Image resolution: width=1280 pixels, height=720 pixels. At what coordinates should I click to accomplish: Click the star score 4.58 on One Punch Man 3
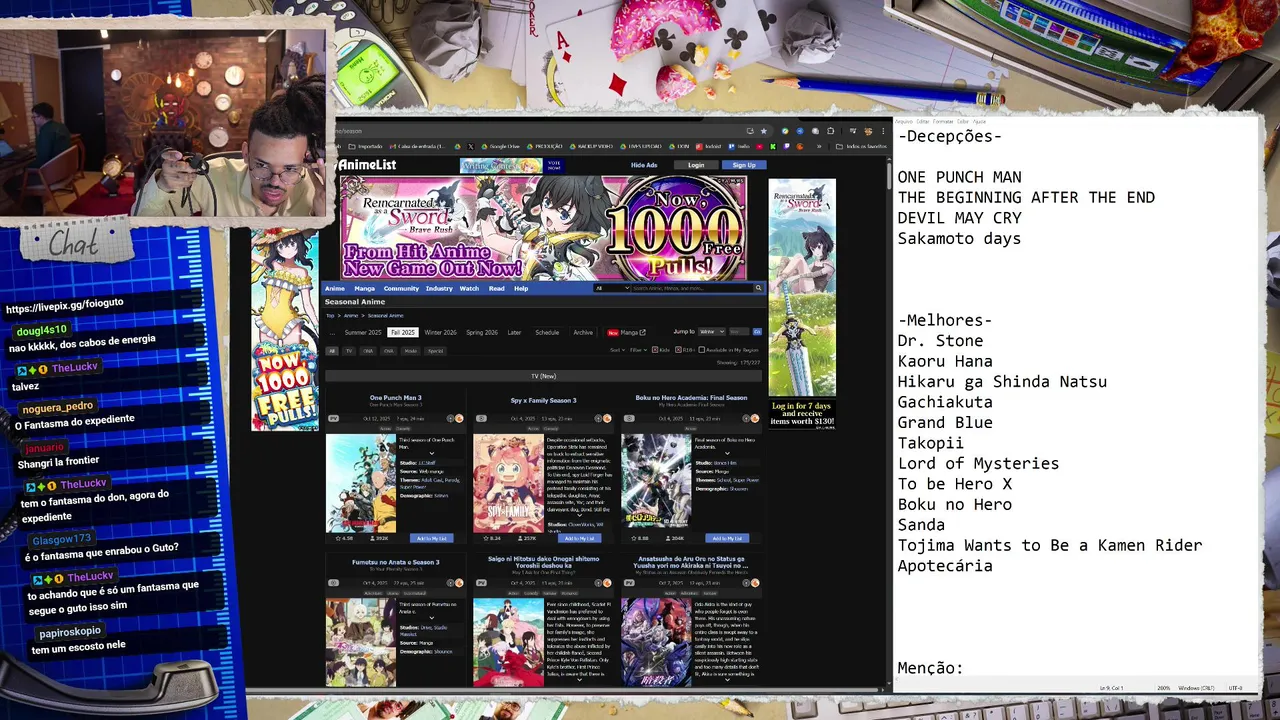click(344, 538)
